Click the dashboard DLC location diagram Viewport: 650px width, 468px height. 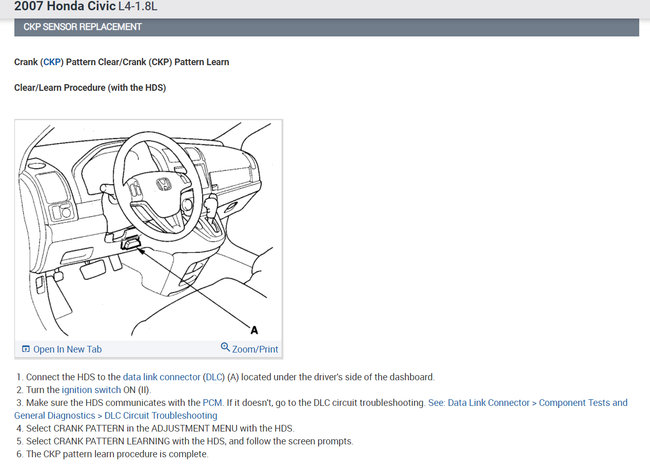click(x=148, y=229)
